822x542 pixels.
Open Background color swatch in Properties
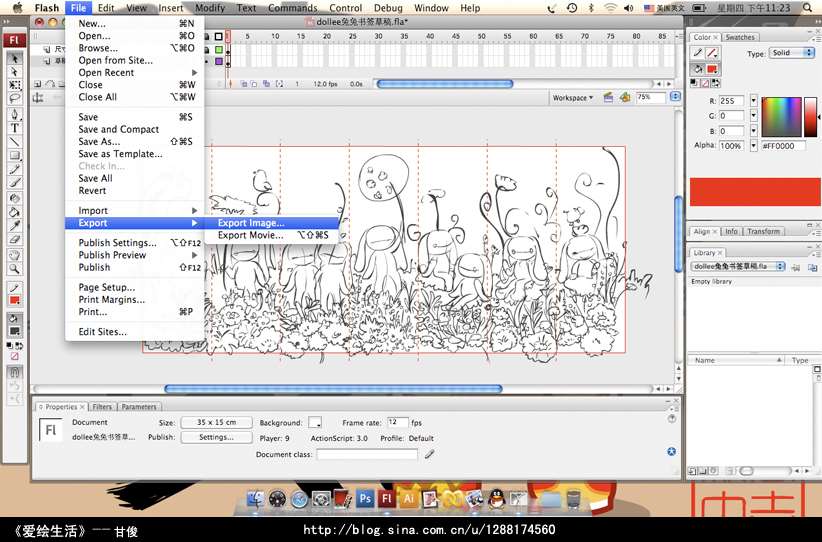[x=315, y=422]
